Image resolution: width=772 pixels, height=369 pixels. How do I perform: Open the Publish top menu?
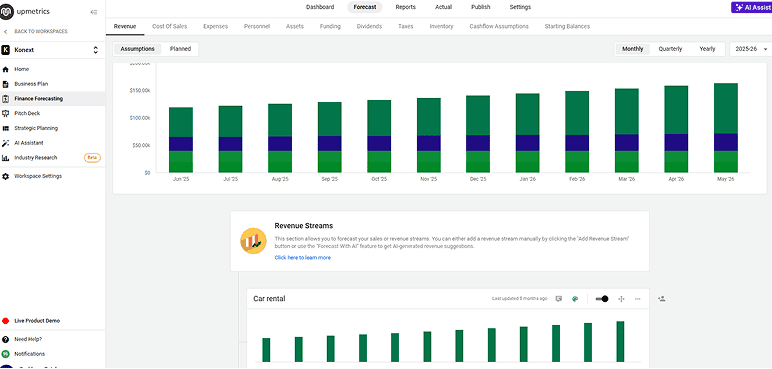coord(481,7)
